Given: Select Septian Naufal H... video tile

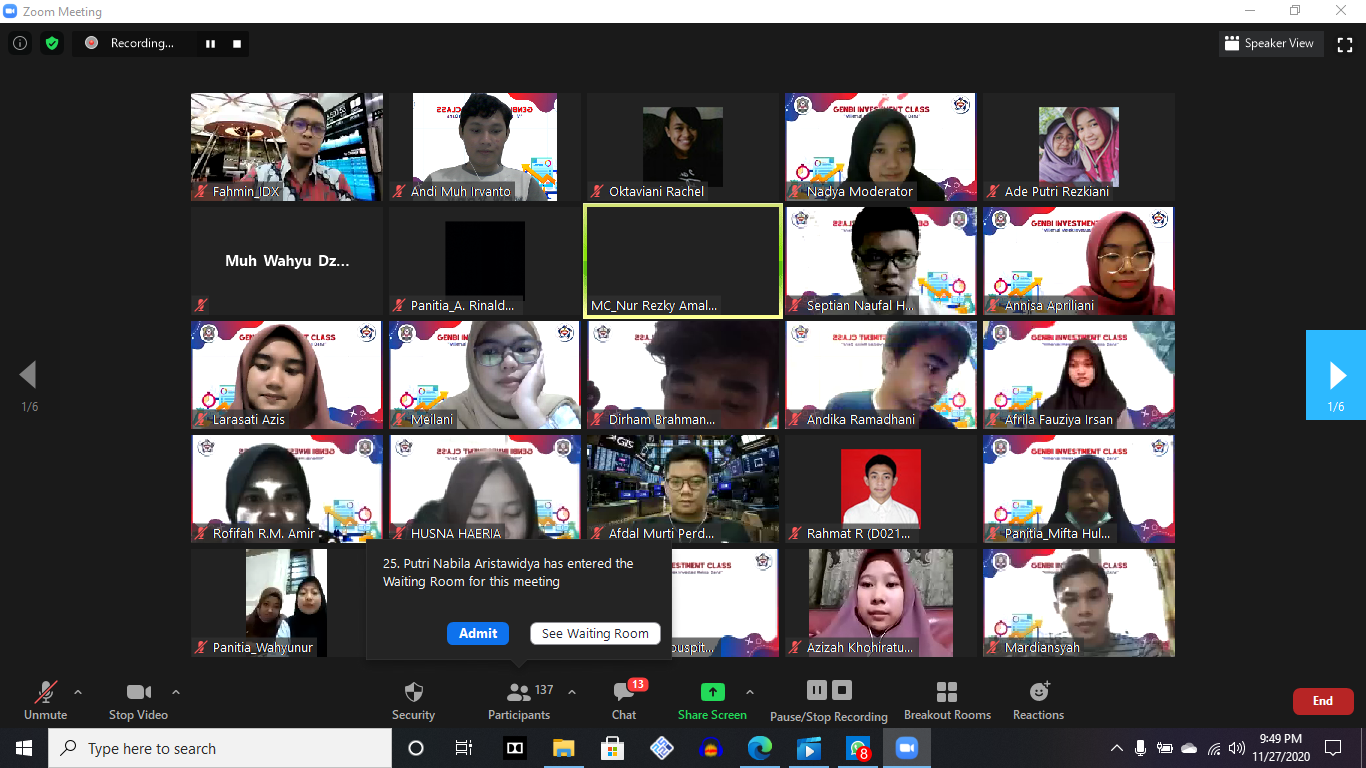Looking at the screenshot, I should point(881,261).
